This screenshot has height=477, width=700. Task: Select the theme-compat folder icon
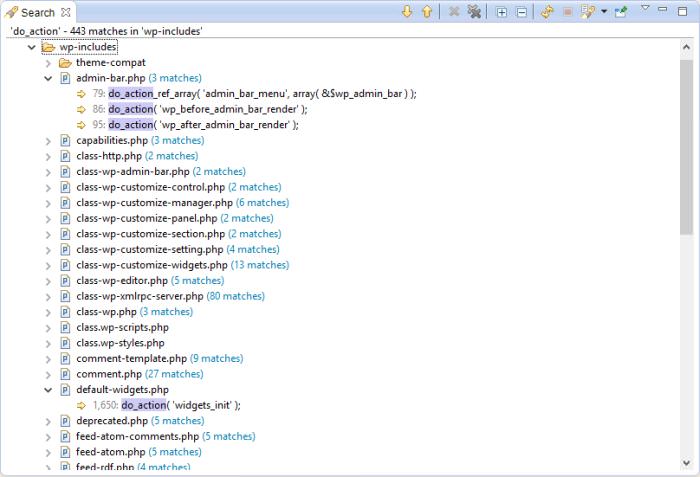point(65,63)
